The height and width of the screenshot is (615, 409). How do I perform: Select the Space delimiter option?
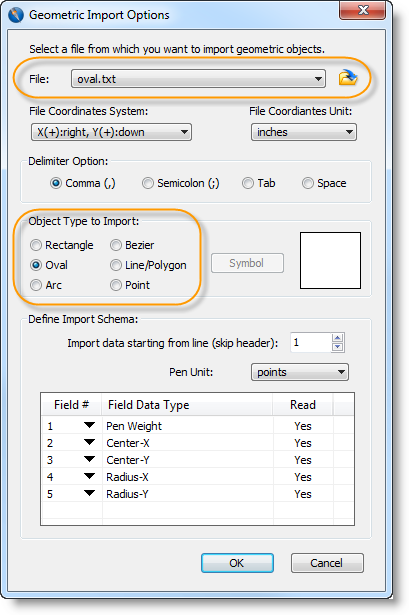pos(308,183)
